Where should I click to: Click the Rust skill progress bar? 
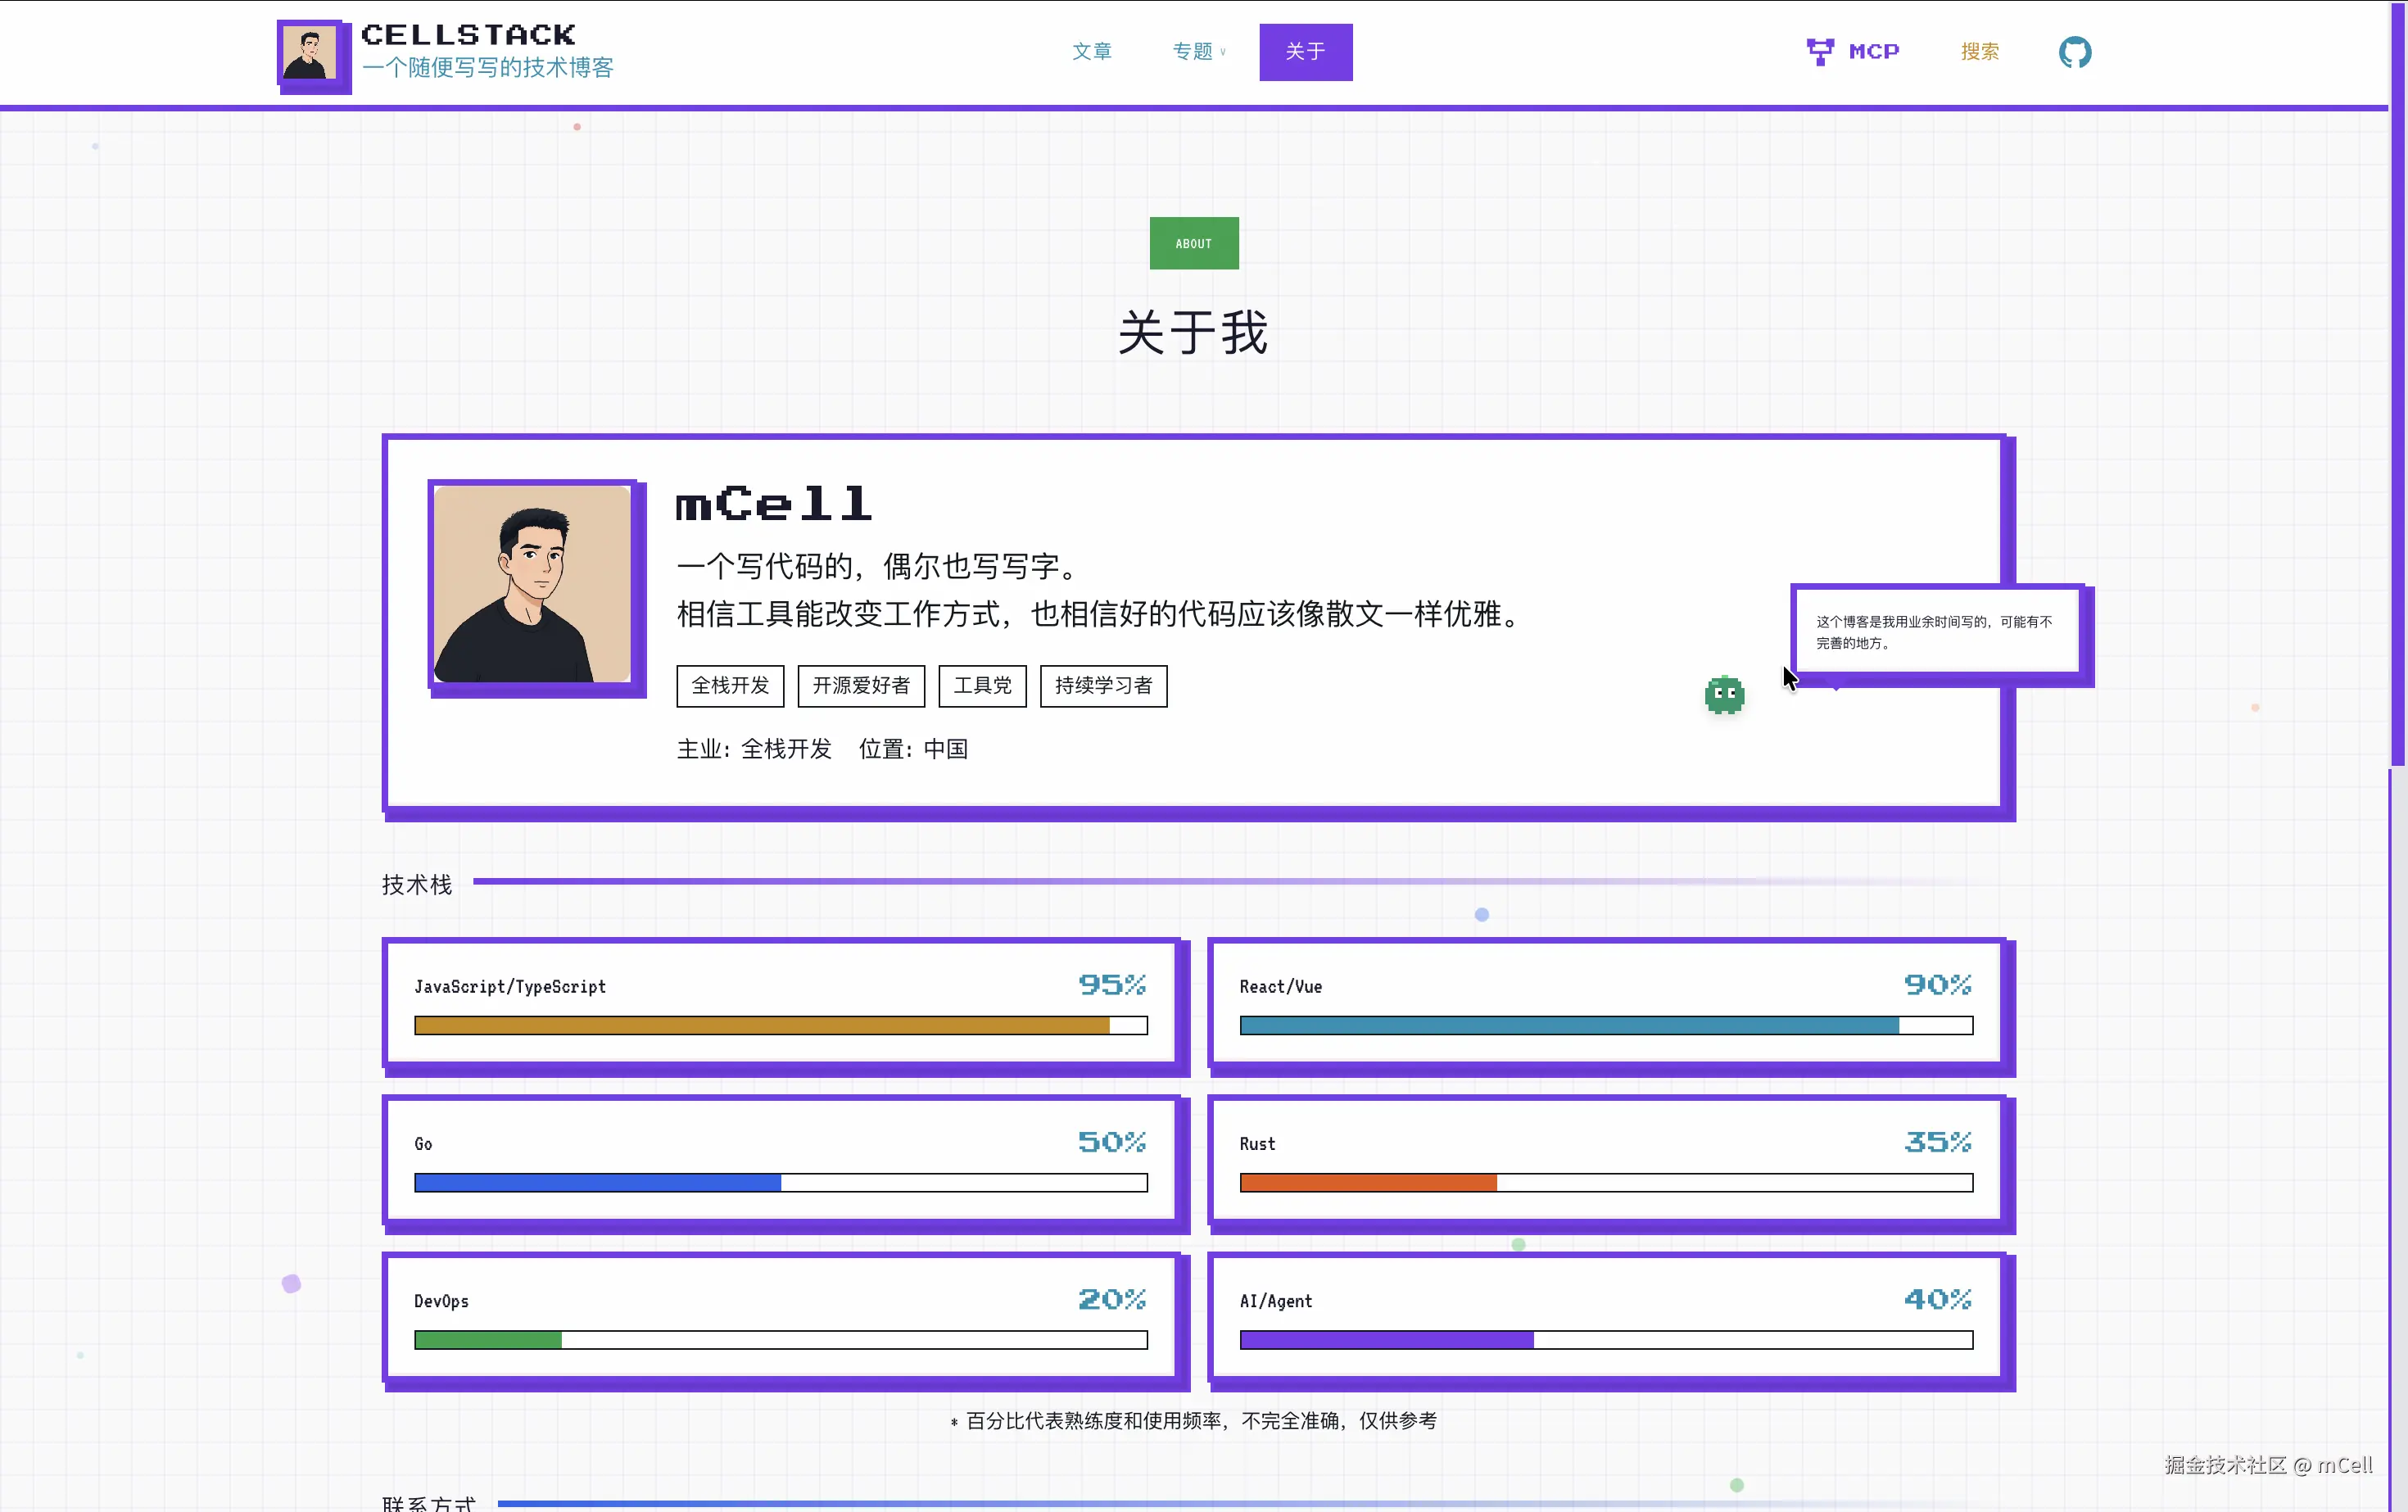(1605, 1183)
